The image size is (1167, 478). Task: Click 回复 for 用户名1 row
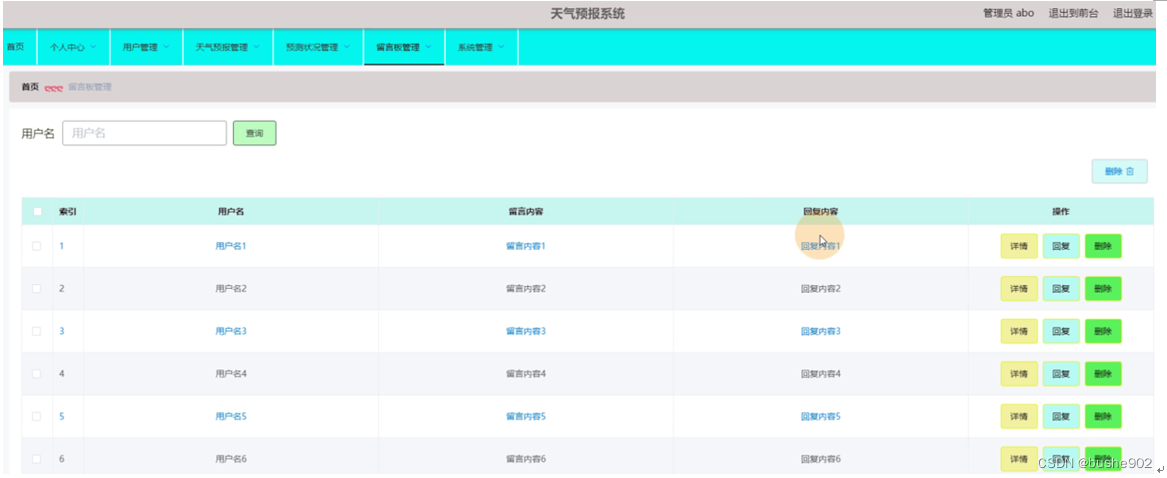point(1061,246)
